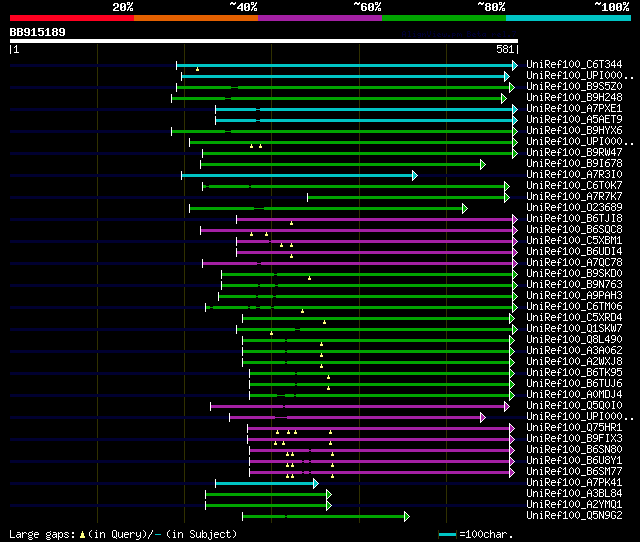Click the cyan ~100% identity legend segment

pos(569,18)
